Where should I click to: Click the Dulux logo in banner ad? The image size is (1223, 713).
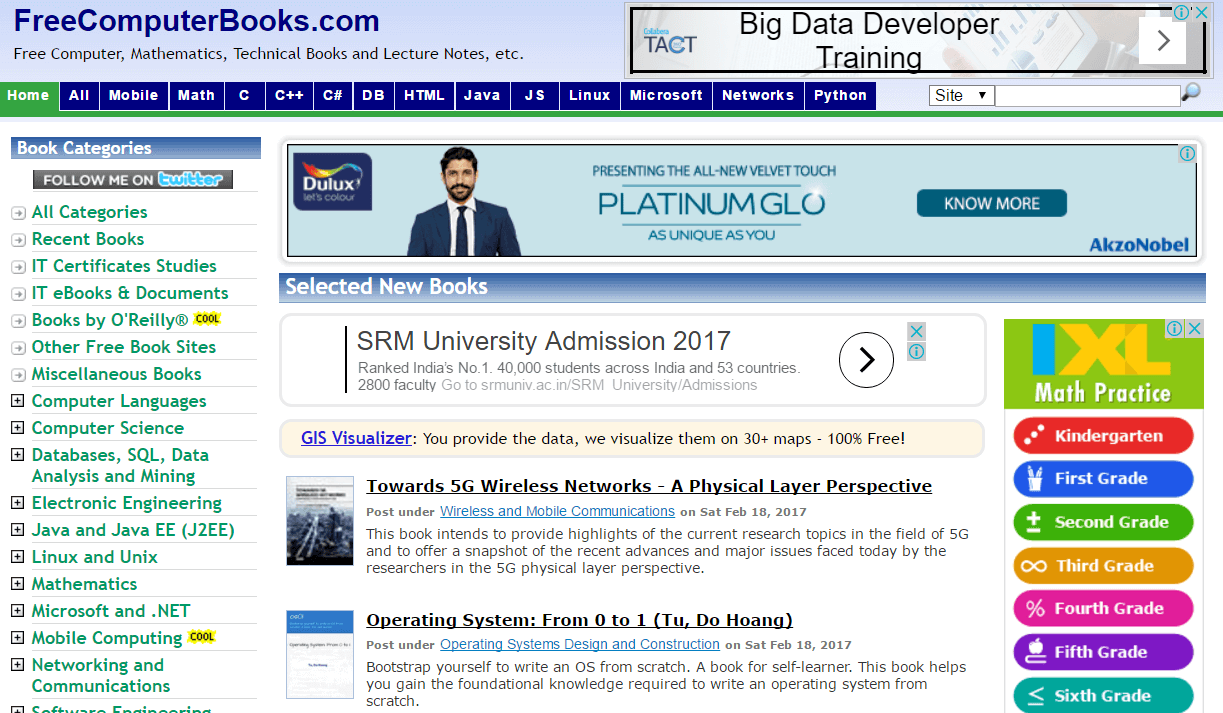tap(332, 182)
